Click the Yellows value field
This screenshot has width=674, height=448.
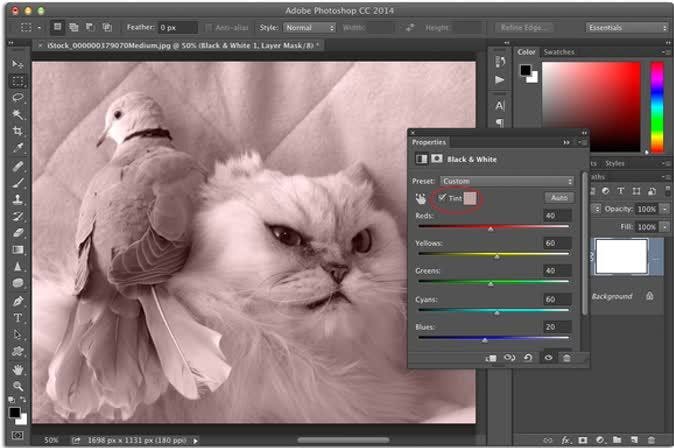pyautogui.click(x=557, y=243)
